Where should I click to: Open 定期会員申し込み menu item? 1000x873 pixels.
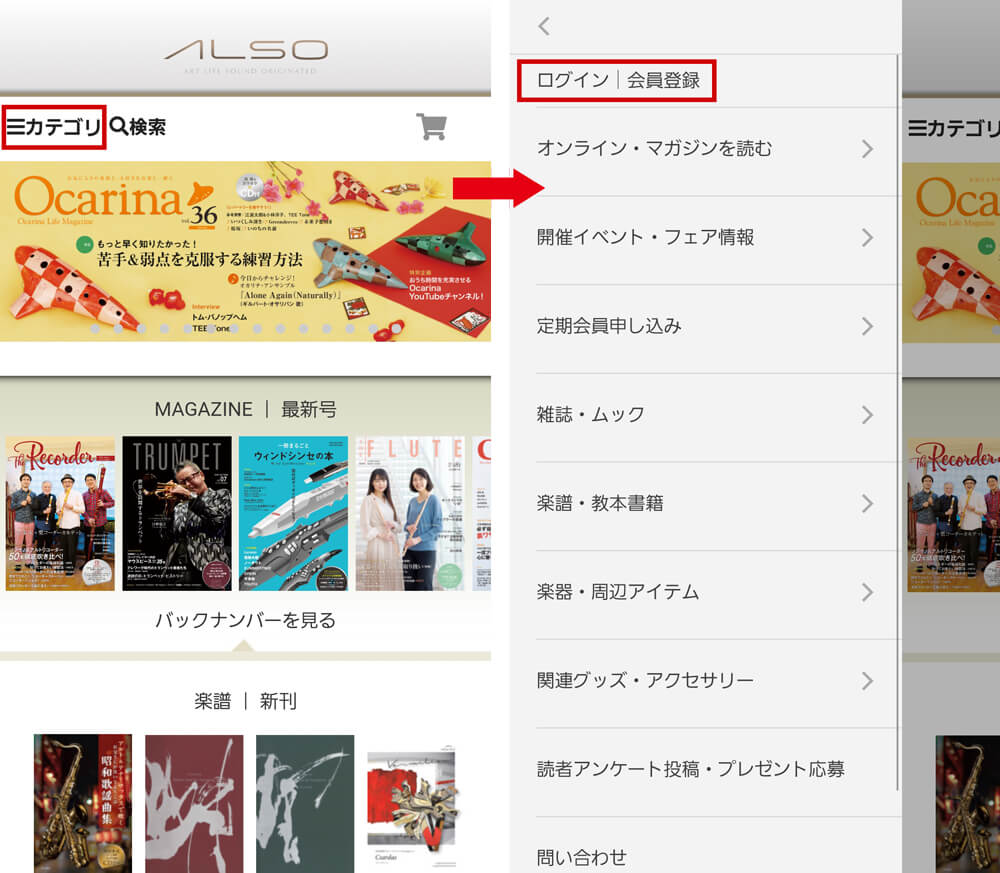coord(609,326)
